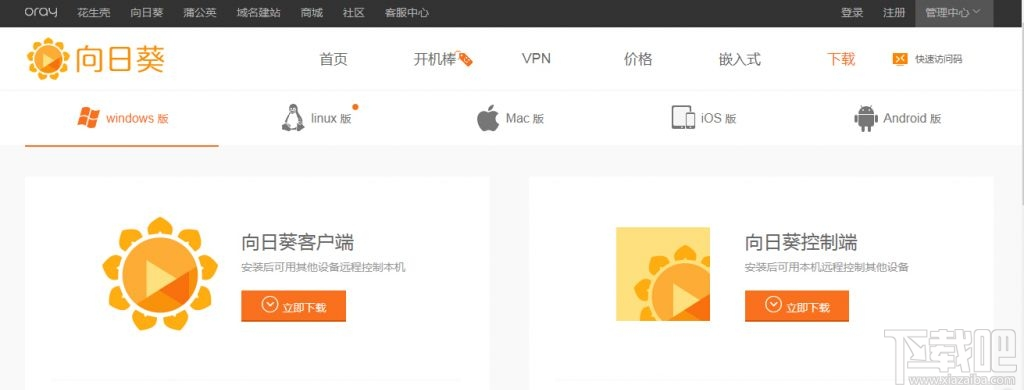1024x390 pixels.
Task: Click the Android robot icon
Action: click(866, 118)
